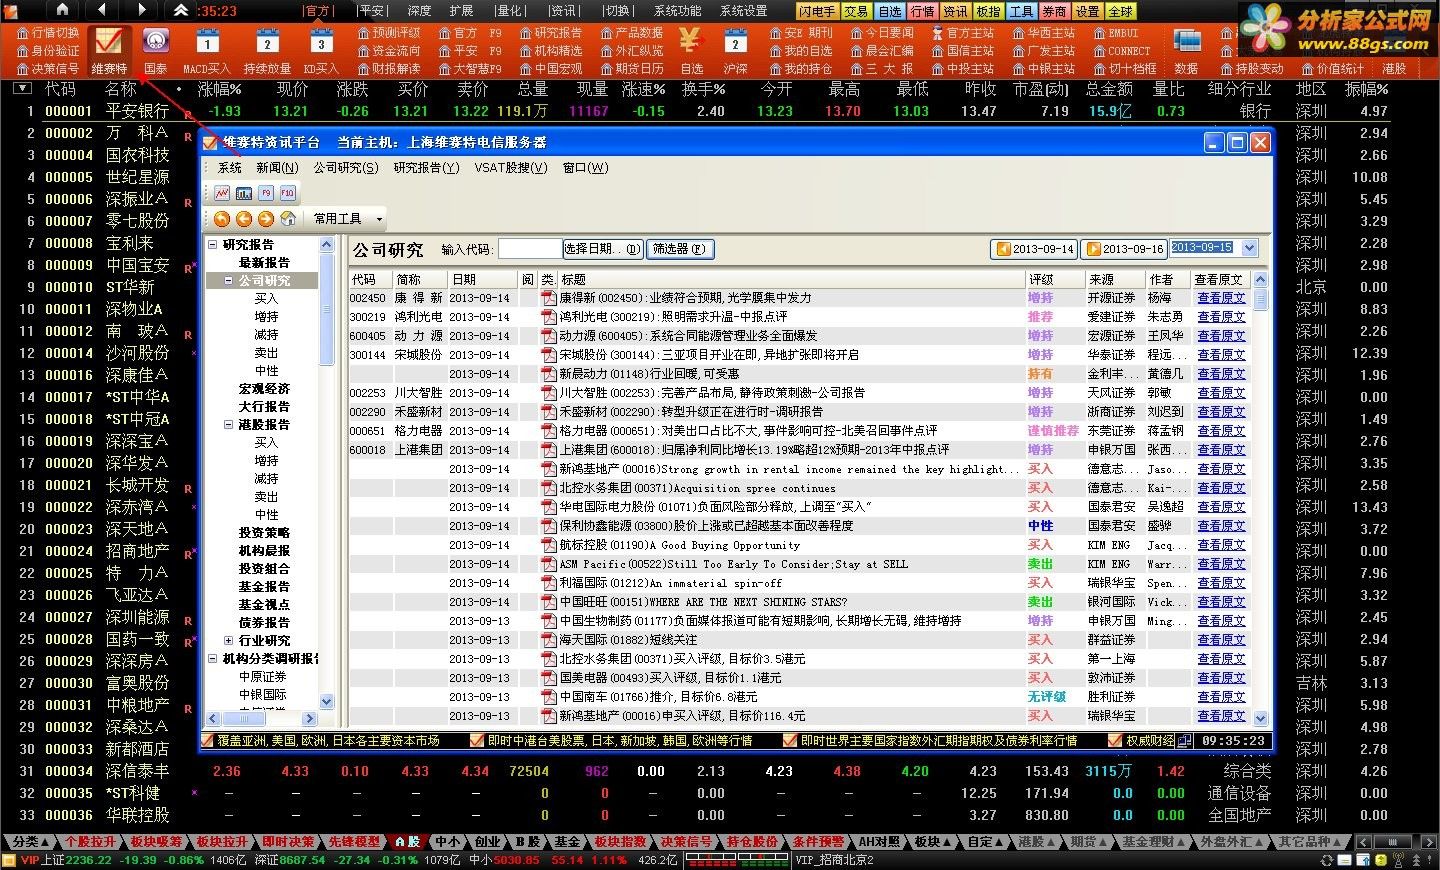Click the house home icon in 维赛特 window
Image resolution: width=1440 pixels, height=870 pixels.
pos(288,219)
